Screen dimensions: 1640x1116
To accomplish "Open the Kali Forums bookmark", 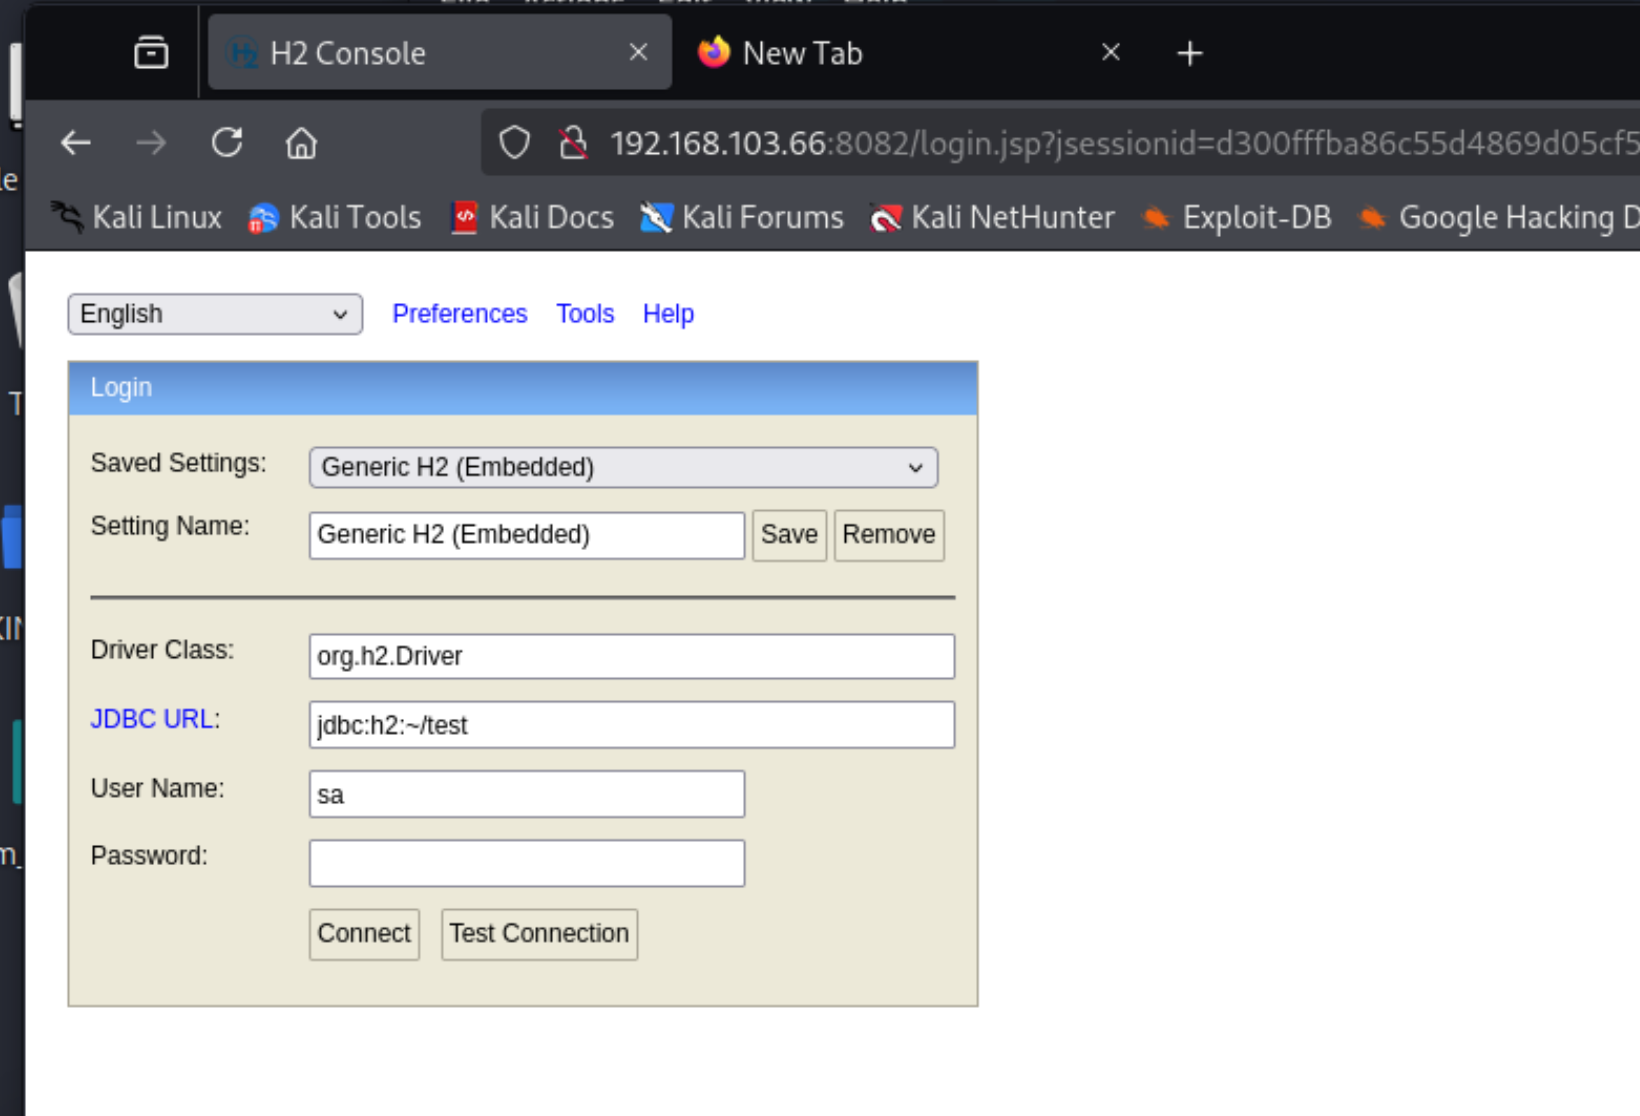I will click(742, 217).
